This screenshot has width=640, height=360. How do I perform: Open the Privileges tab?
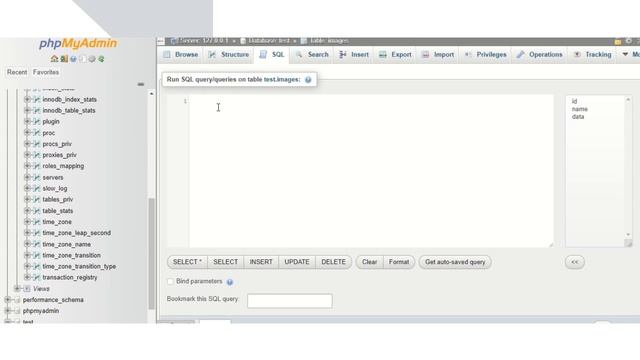(x=486, y=55)
